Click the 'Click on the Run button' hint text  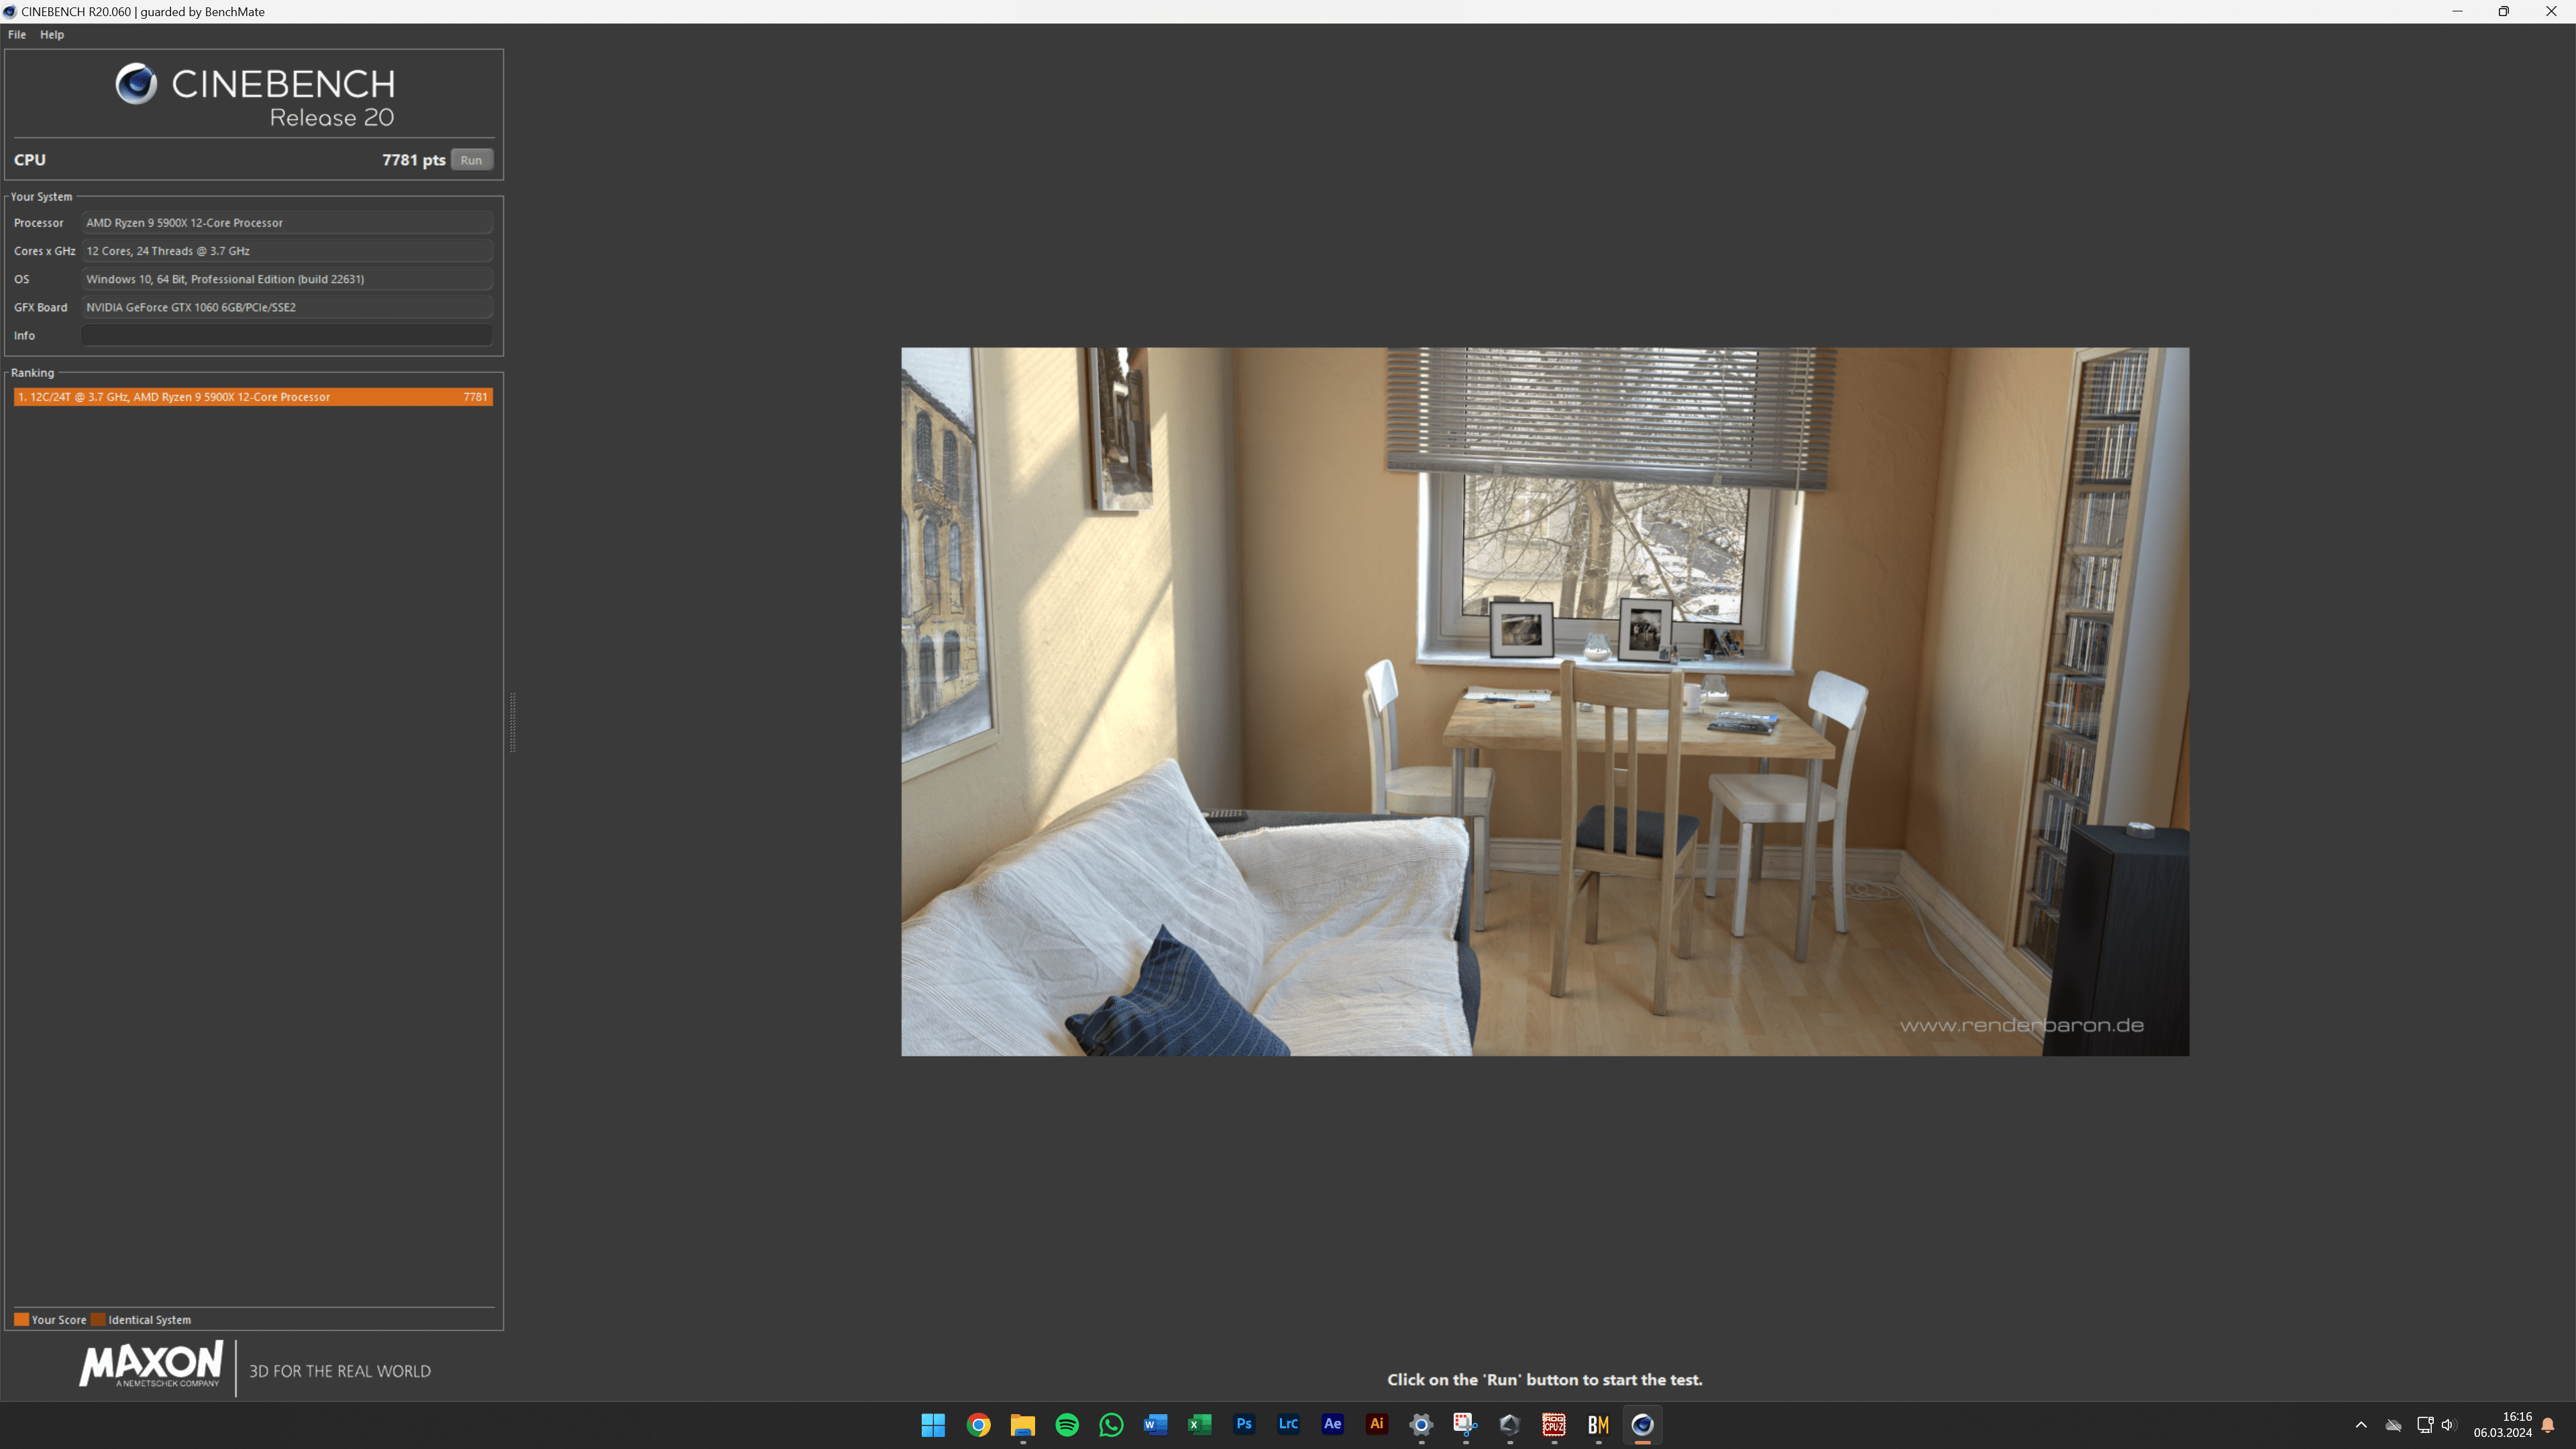[x=1545, y=1379]
